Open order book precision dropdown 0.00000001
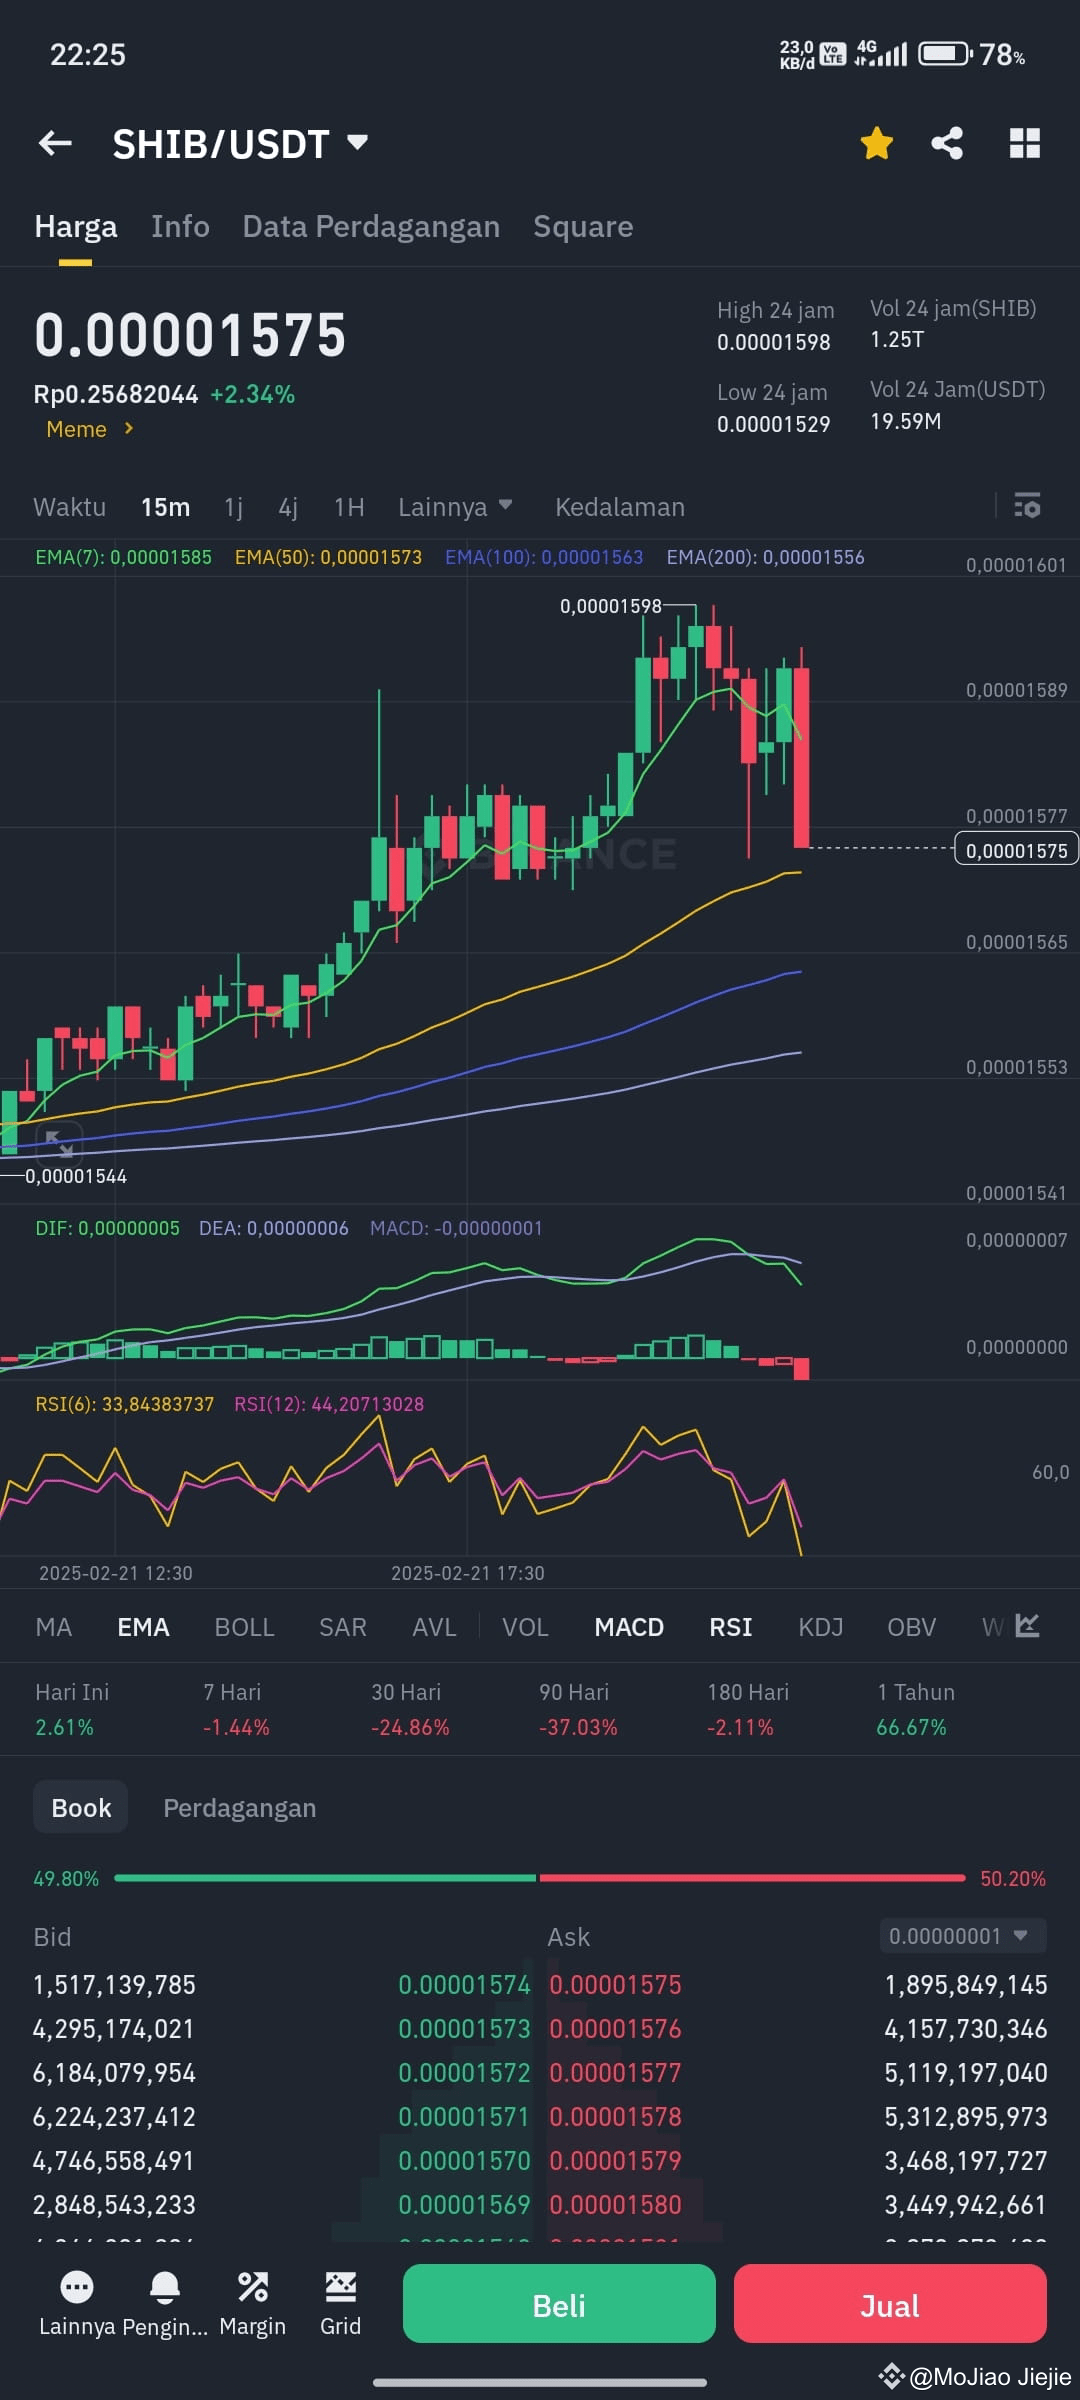Viewport: 1080px width, 2400px height. click(x=963, y=1936)
